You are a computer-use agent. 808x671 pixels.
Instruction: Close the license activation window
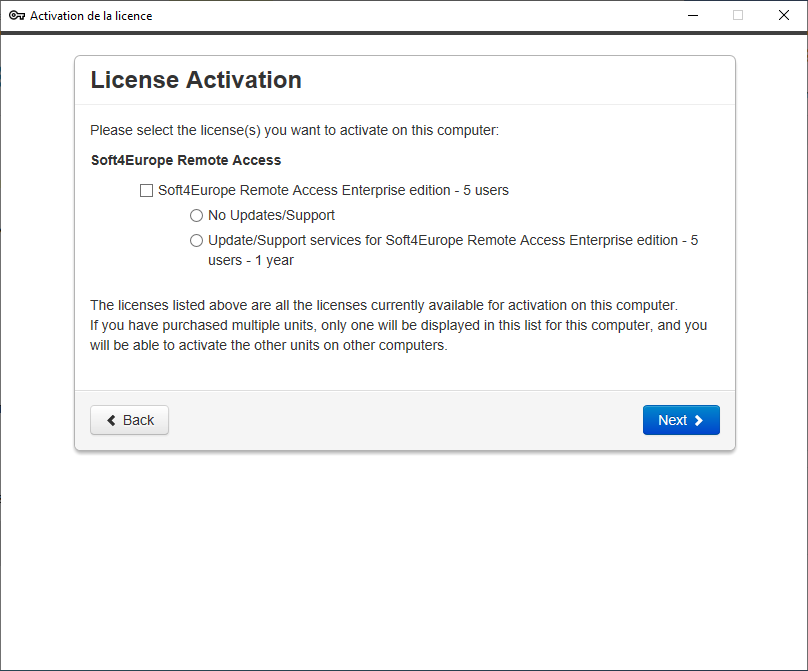784,15
